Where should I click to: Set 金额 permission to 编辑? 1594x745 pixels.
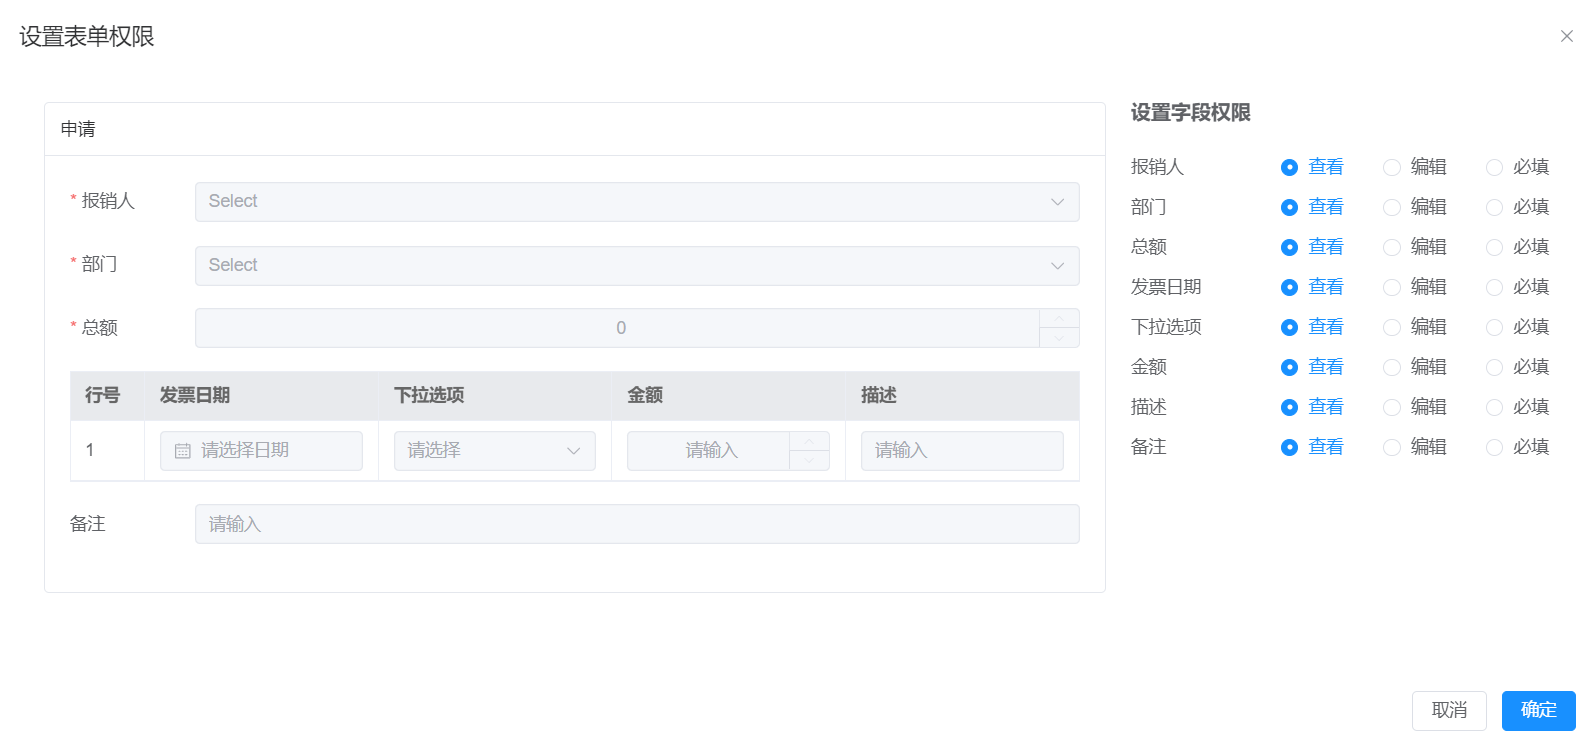tap(1392, 367)
